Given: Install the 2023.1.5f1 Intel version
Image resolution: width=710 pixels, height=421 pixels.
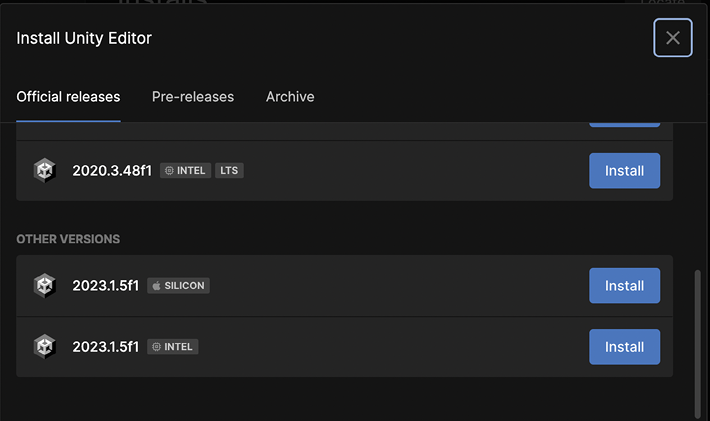Looking at the screenshot, I should click(624, 347).
